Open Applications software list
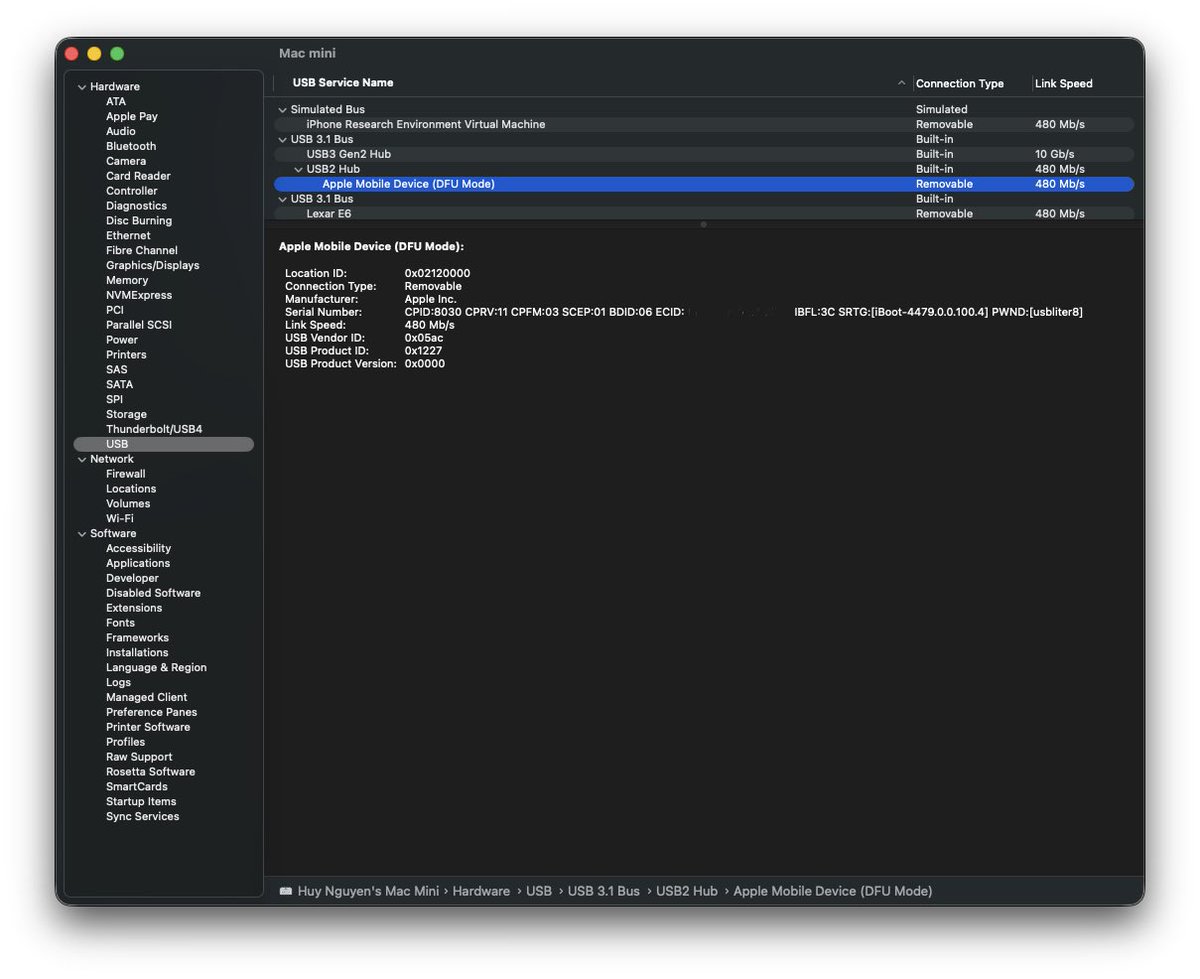 tap(138, 564)
